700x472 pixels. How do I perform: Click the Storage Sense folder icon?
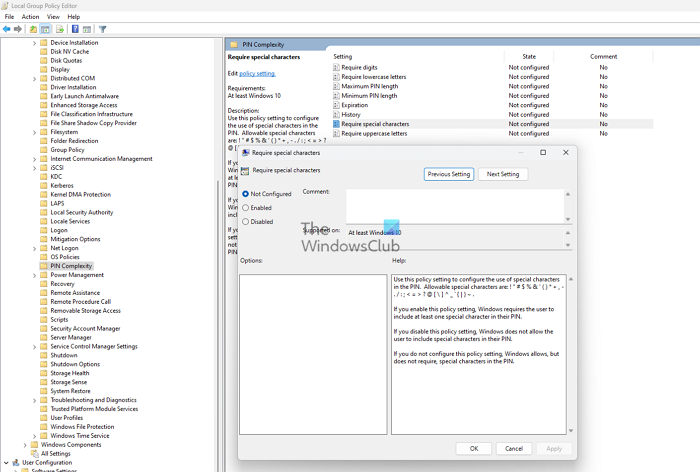(44, 382)
